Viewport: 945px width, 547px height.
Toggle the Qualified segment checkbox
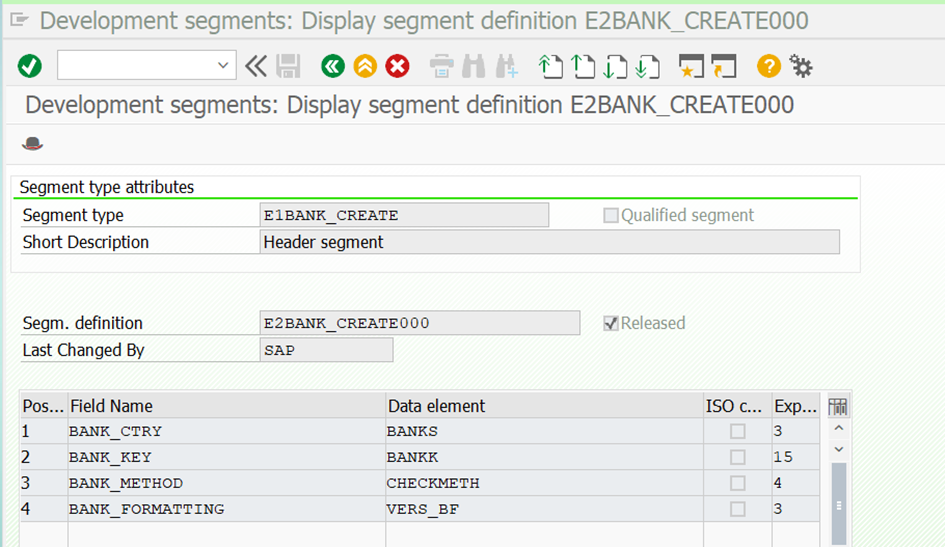tap(611, 215)
